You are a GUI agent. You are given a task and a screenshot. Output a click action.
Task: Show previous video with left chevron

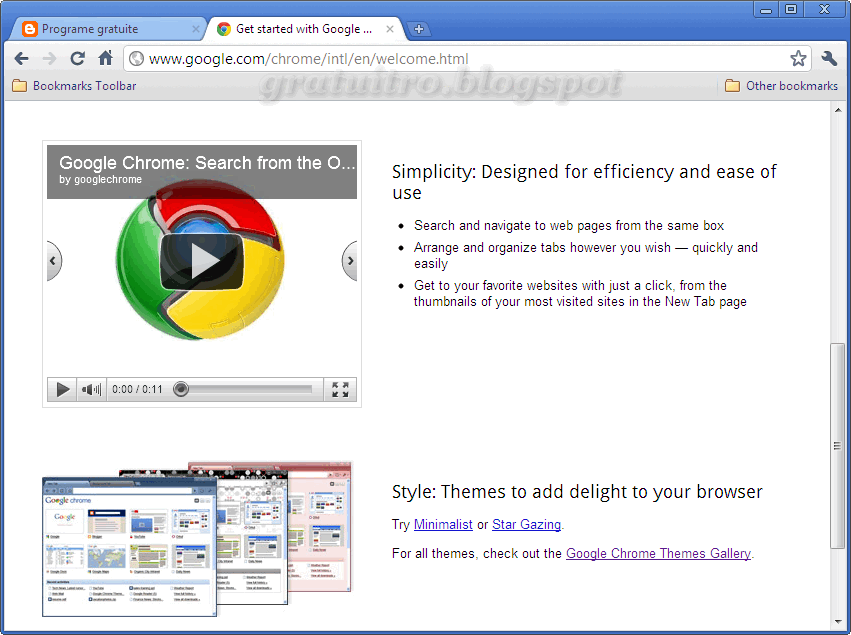[x=54, y=261]
